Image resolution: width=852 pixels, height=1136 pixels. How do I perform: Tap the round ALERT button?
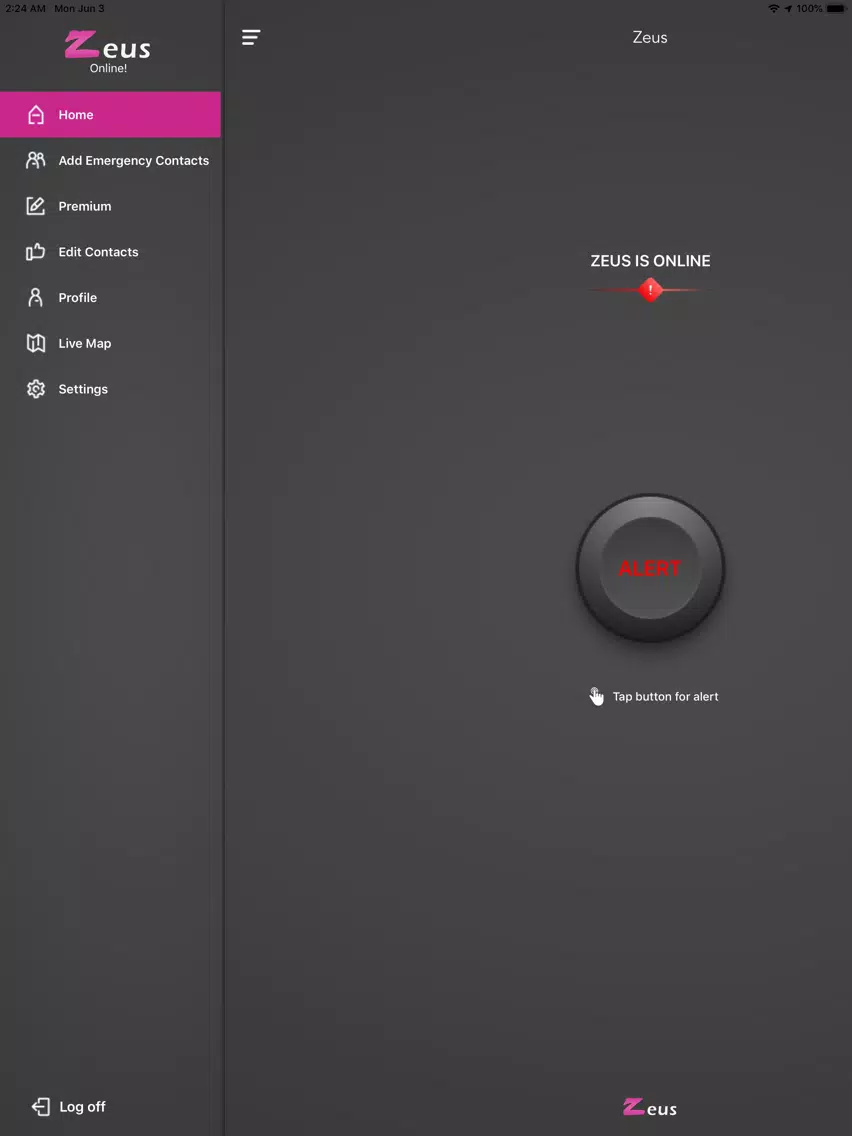[650, 568]
